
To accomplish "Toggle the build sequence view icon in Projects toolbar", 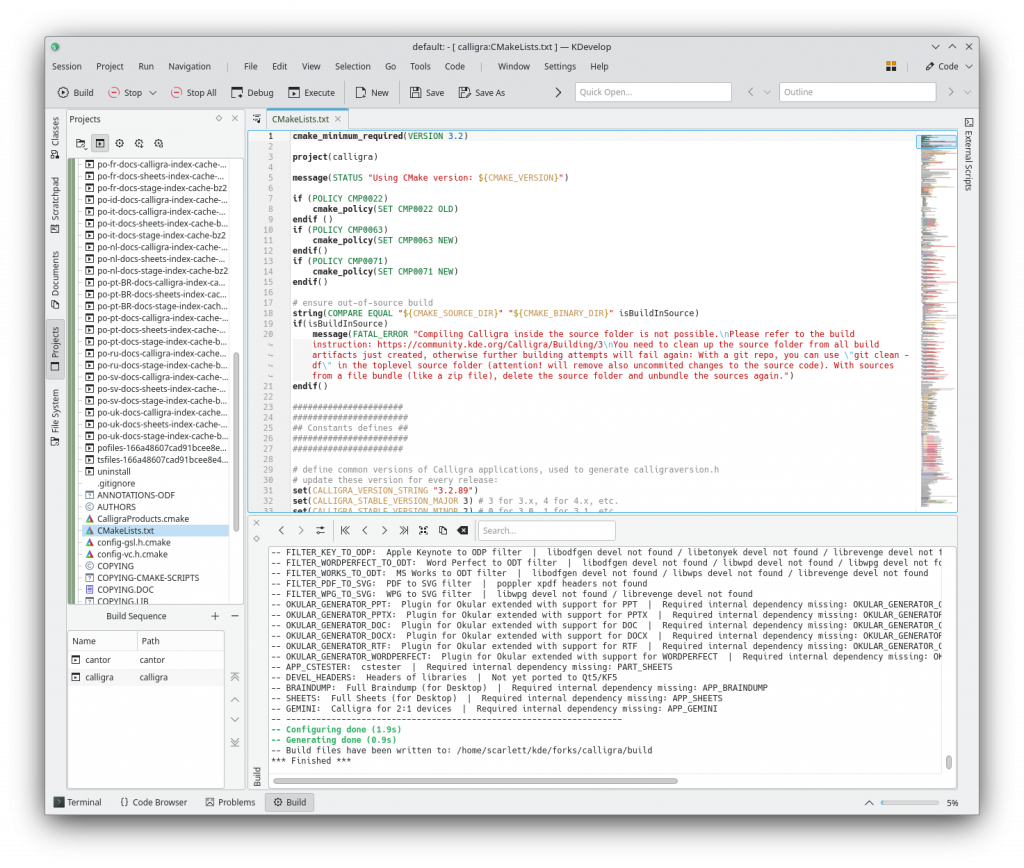I will point(100,143).
